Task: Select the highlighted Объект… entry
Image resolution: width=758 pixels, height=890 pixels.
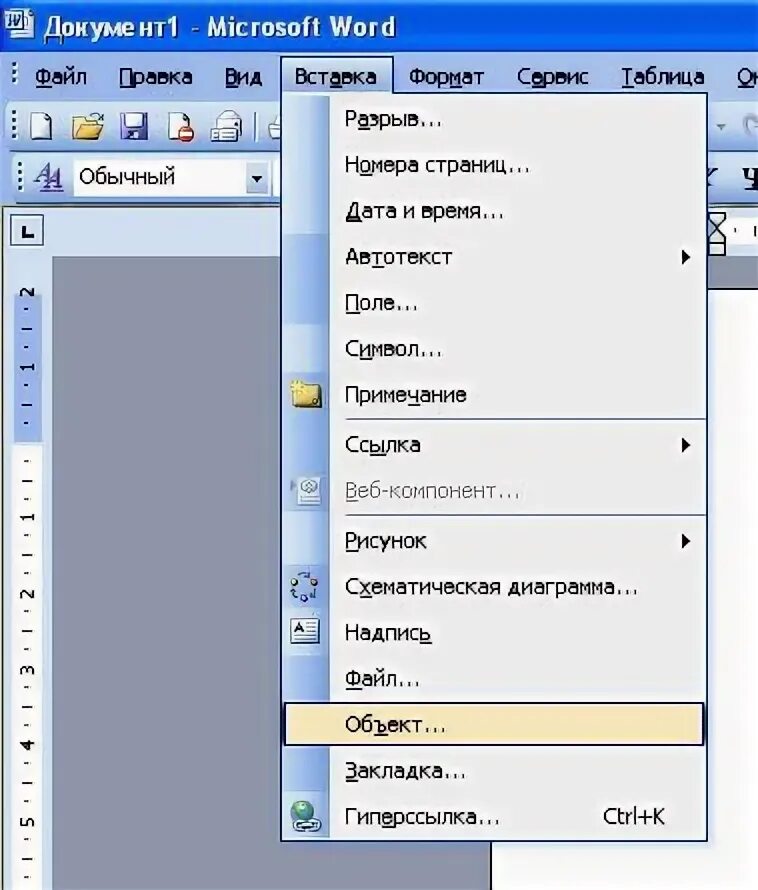Action: (494, 724)
